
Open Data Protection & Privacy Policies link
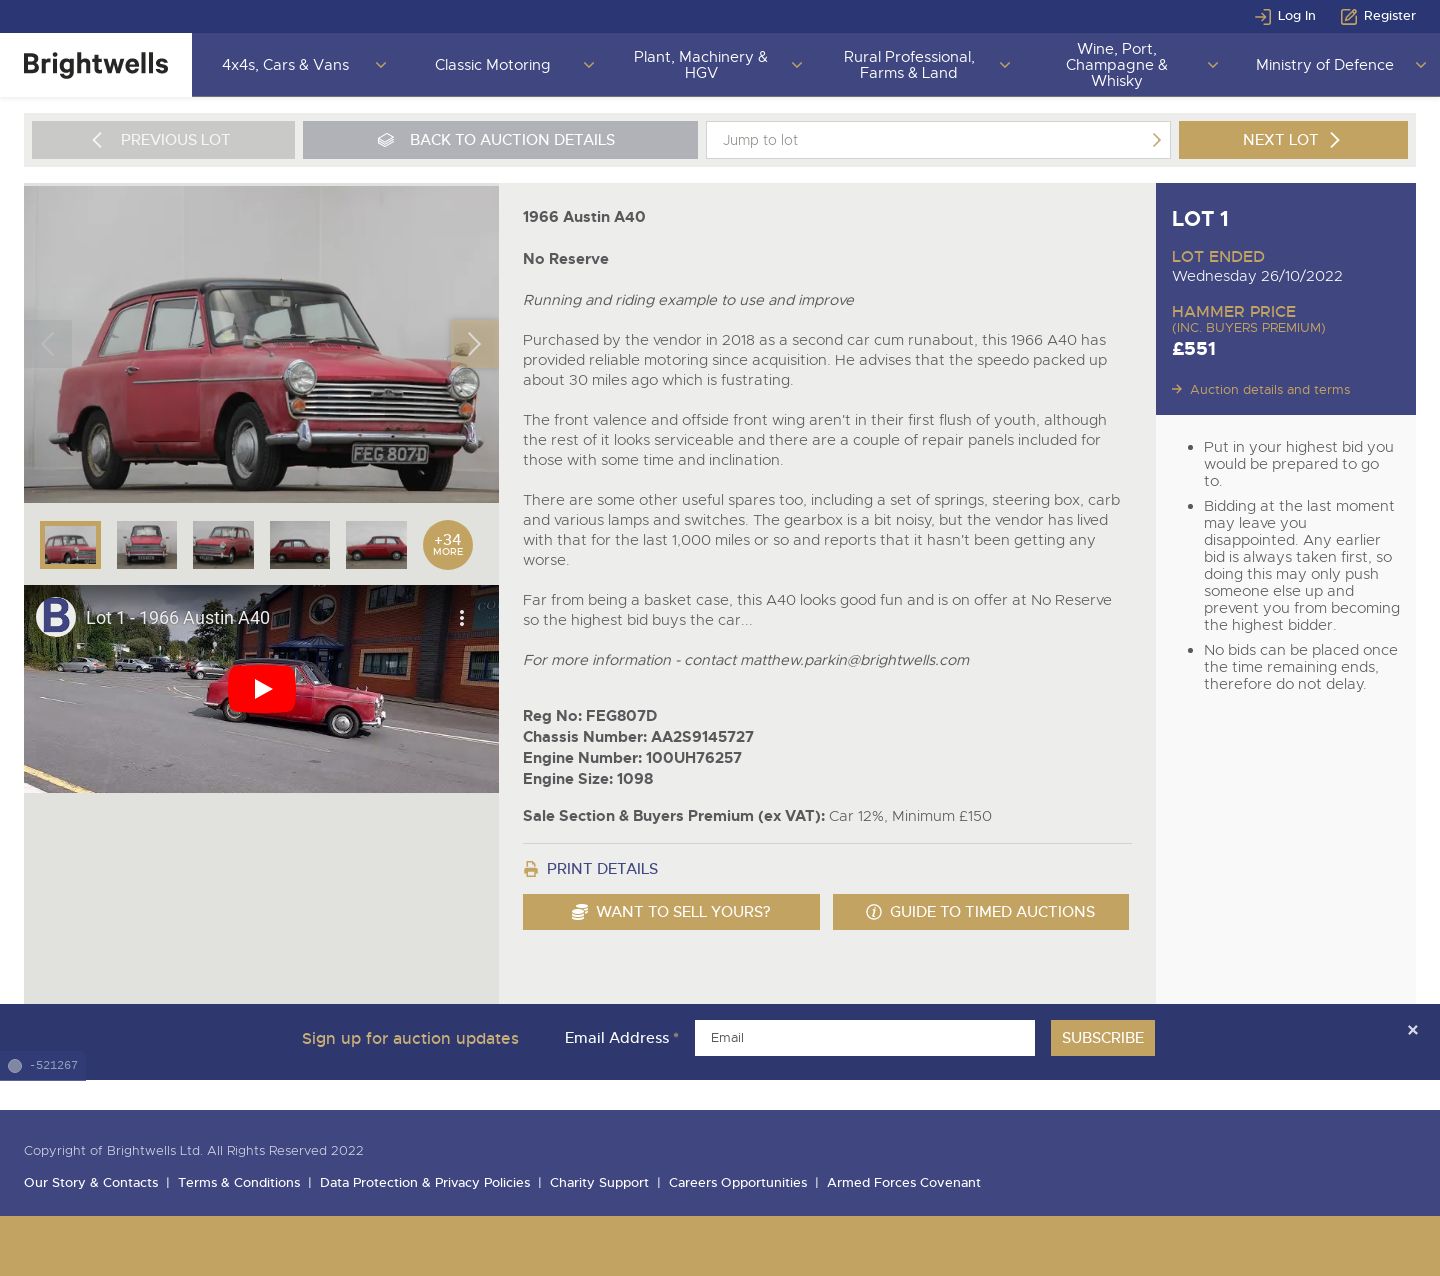click(x=425, y=1183)
